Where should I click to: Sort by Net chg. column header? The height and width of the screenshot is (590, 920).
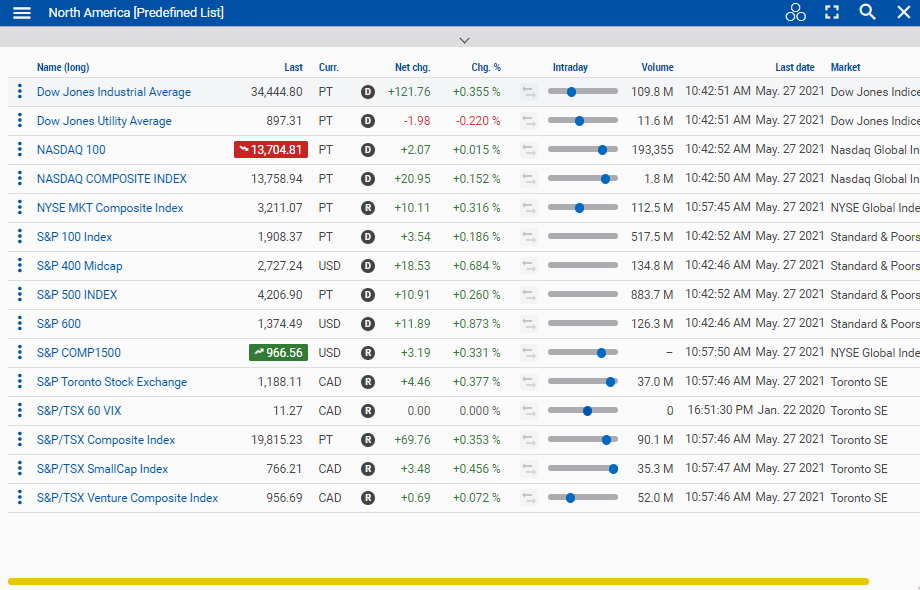point(412,67)
